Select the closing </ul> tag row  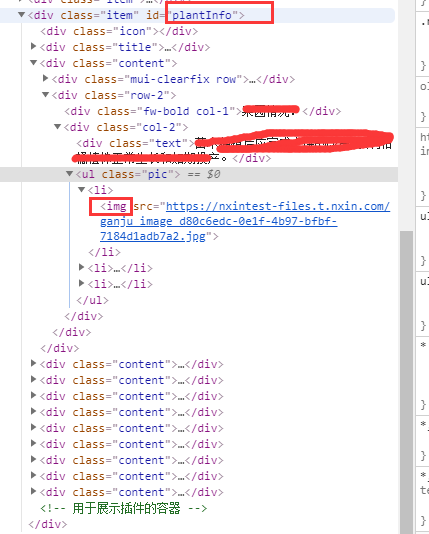pos(93,300)
